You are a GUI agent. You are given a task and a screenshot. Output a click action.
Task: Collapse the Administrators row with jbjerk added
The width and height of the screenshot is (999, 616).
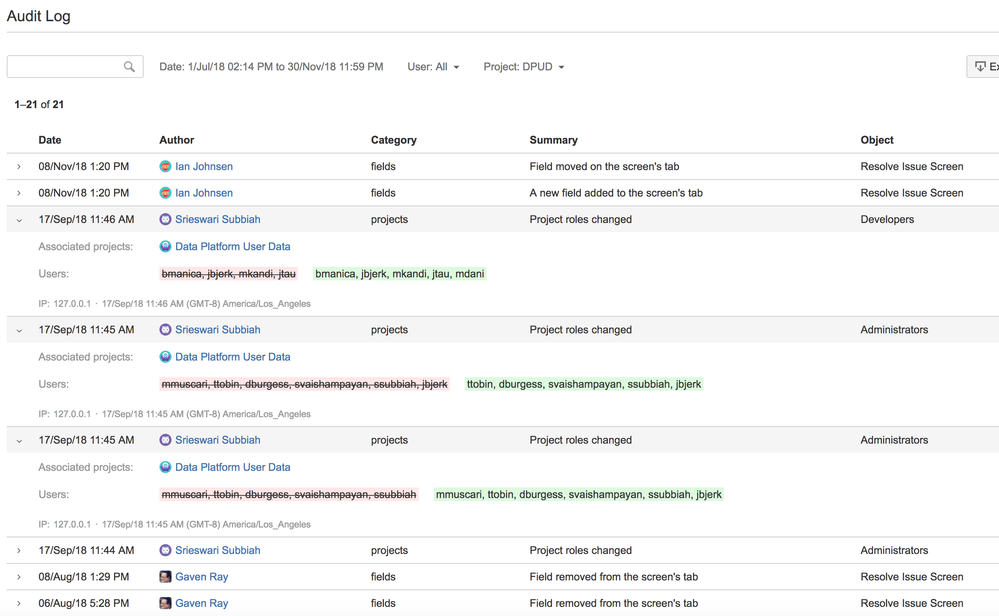tap(18, 440)
